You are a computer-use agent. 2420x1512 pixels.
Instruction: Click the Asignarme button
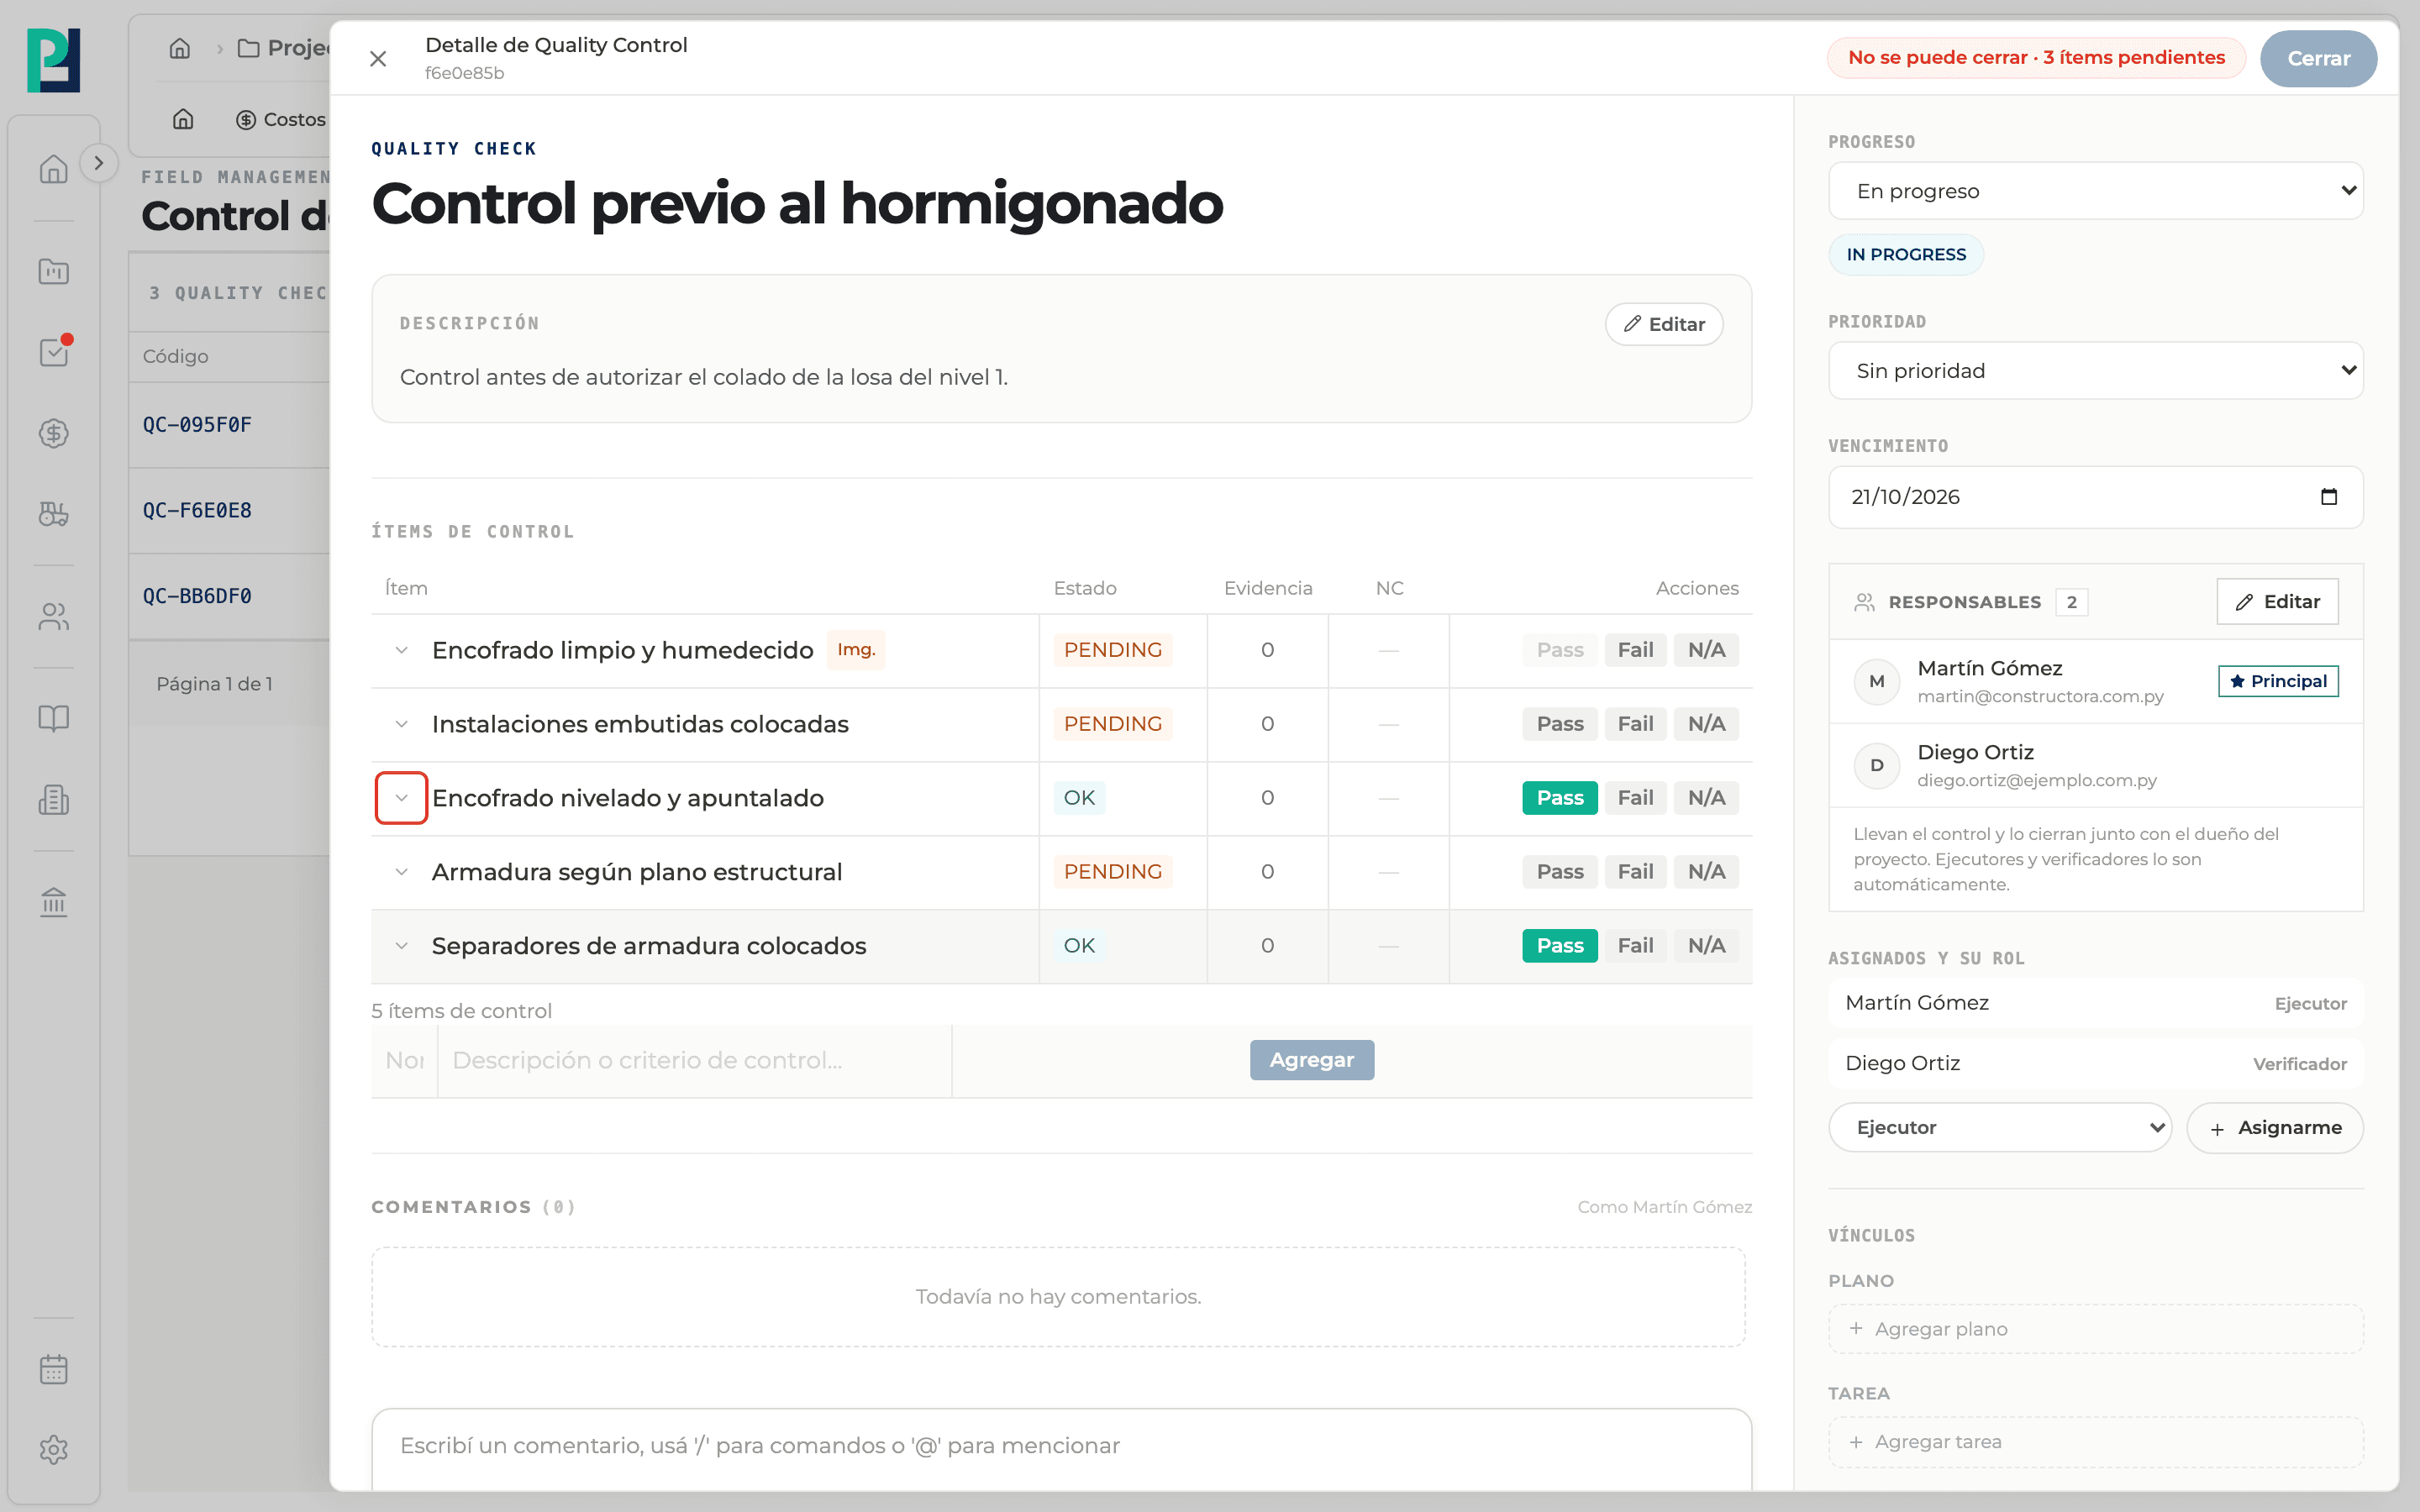[x=2275, y=1128]
